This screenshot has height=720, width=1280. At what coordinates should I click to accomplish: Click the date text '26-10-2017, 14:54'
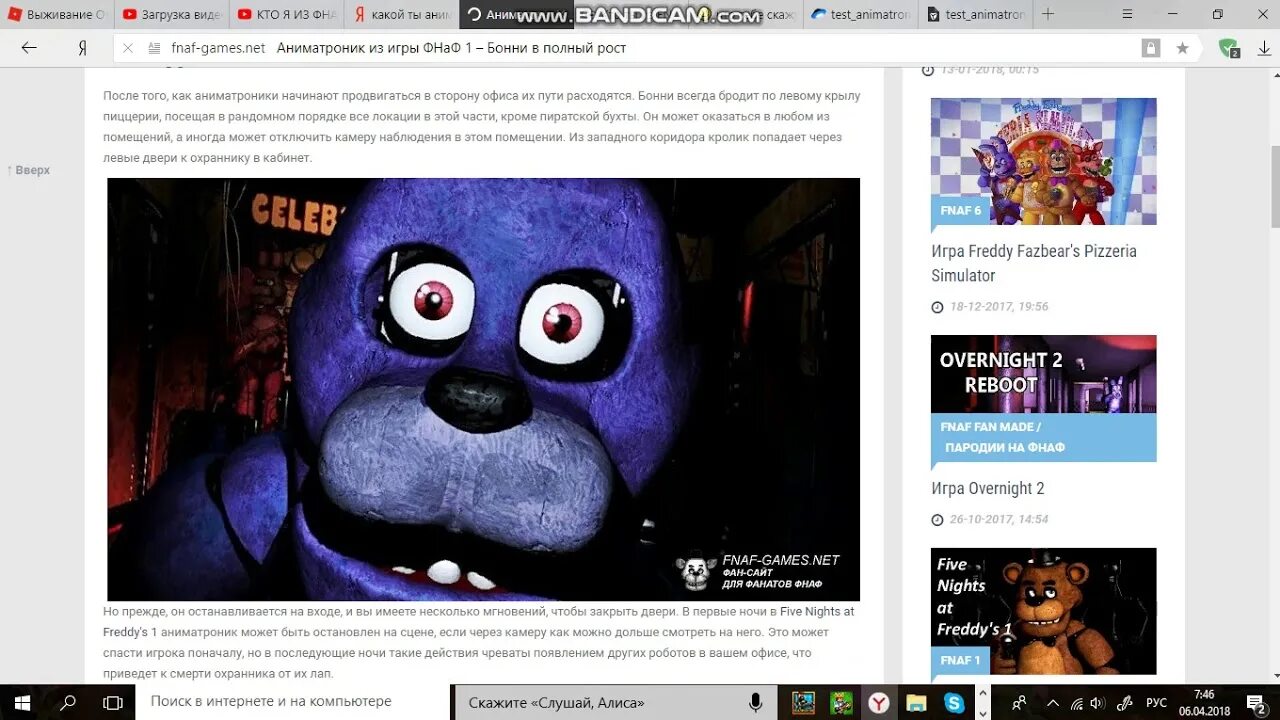[x=999, y=520]
